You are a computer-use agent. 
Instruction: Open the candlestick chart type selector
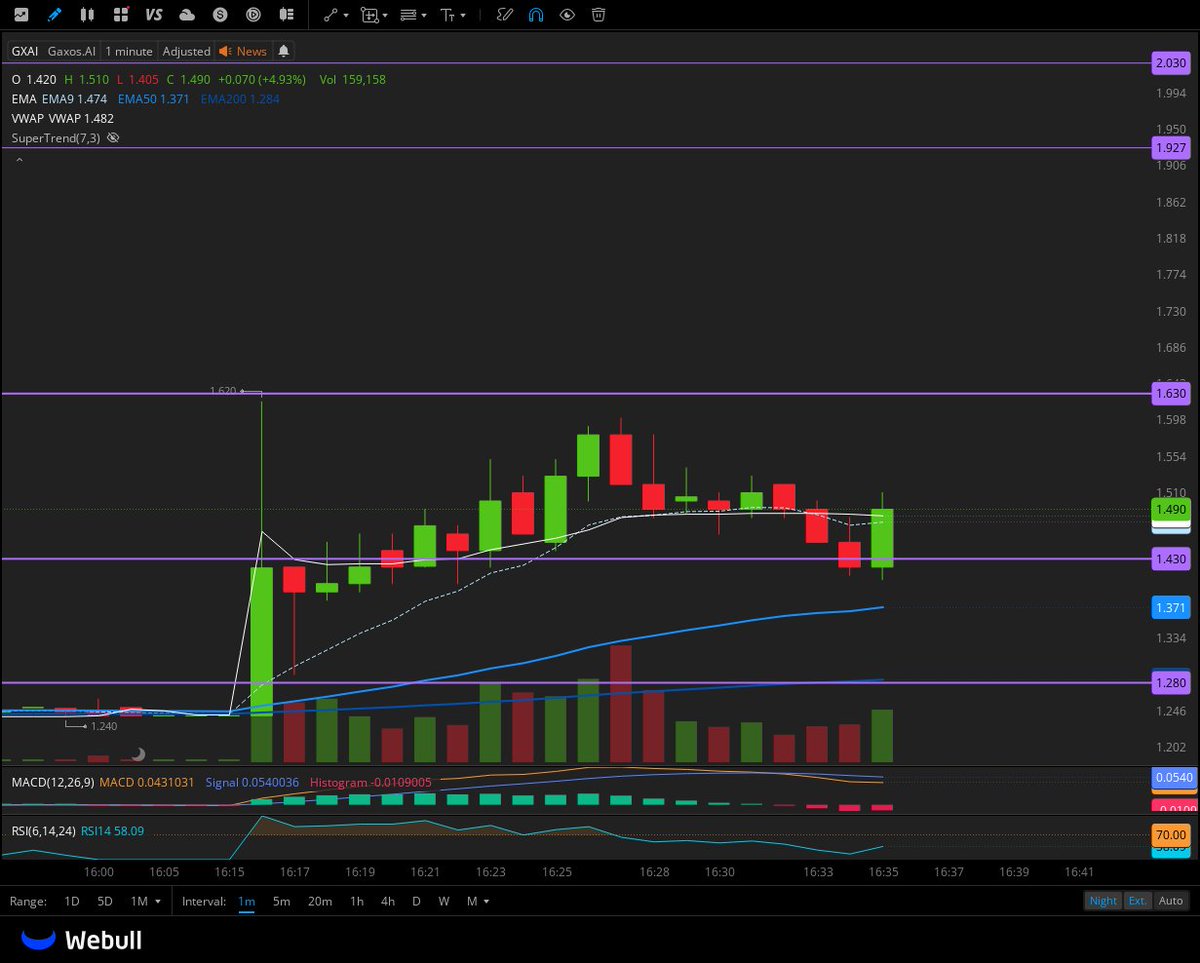point(86,14)
